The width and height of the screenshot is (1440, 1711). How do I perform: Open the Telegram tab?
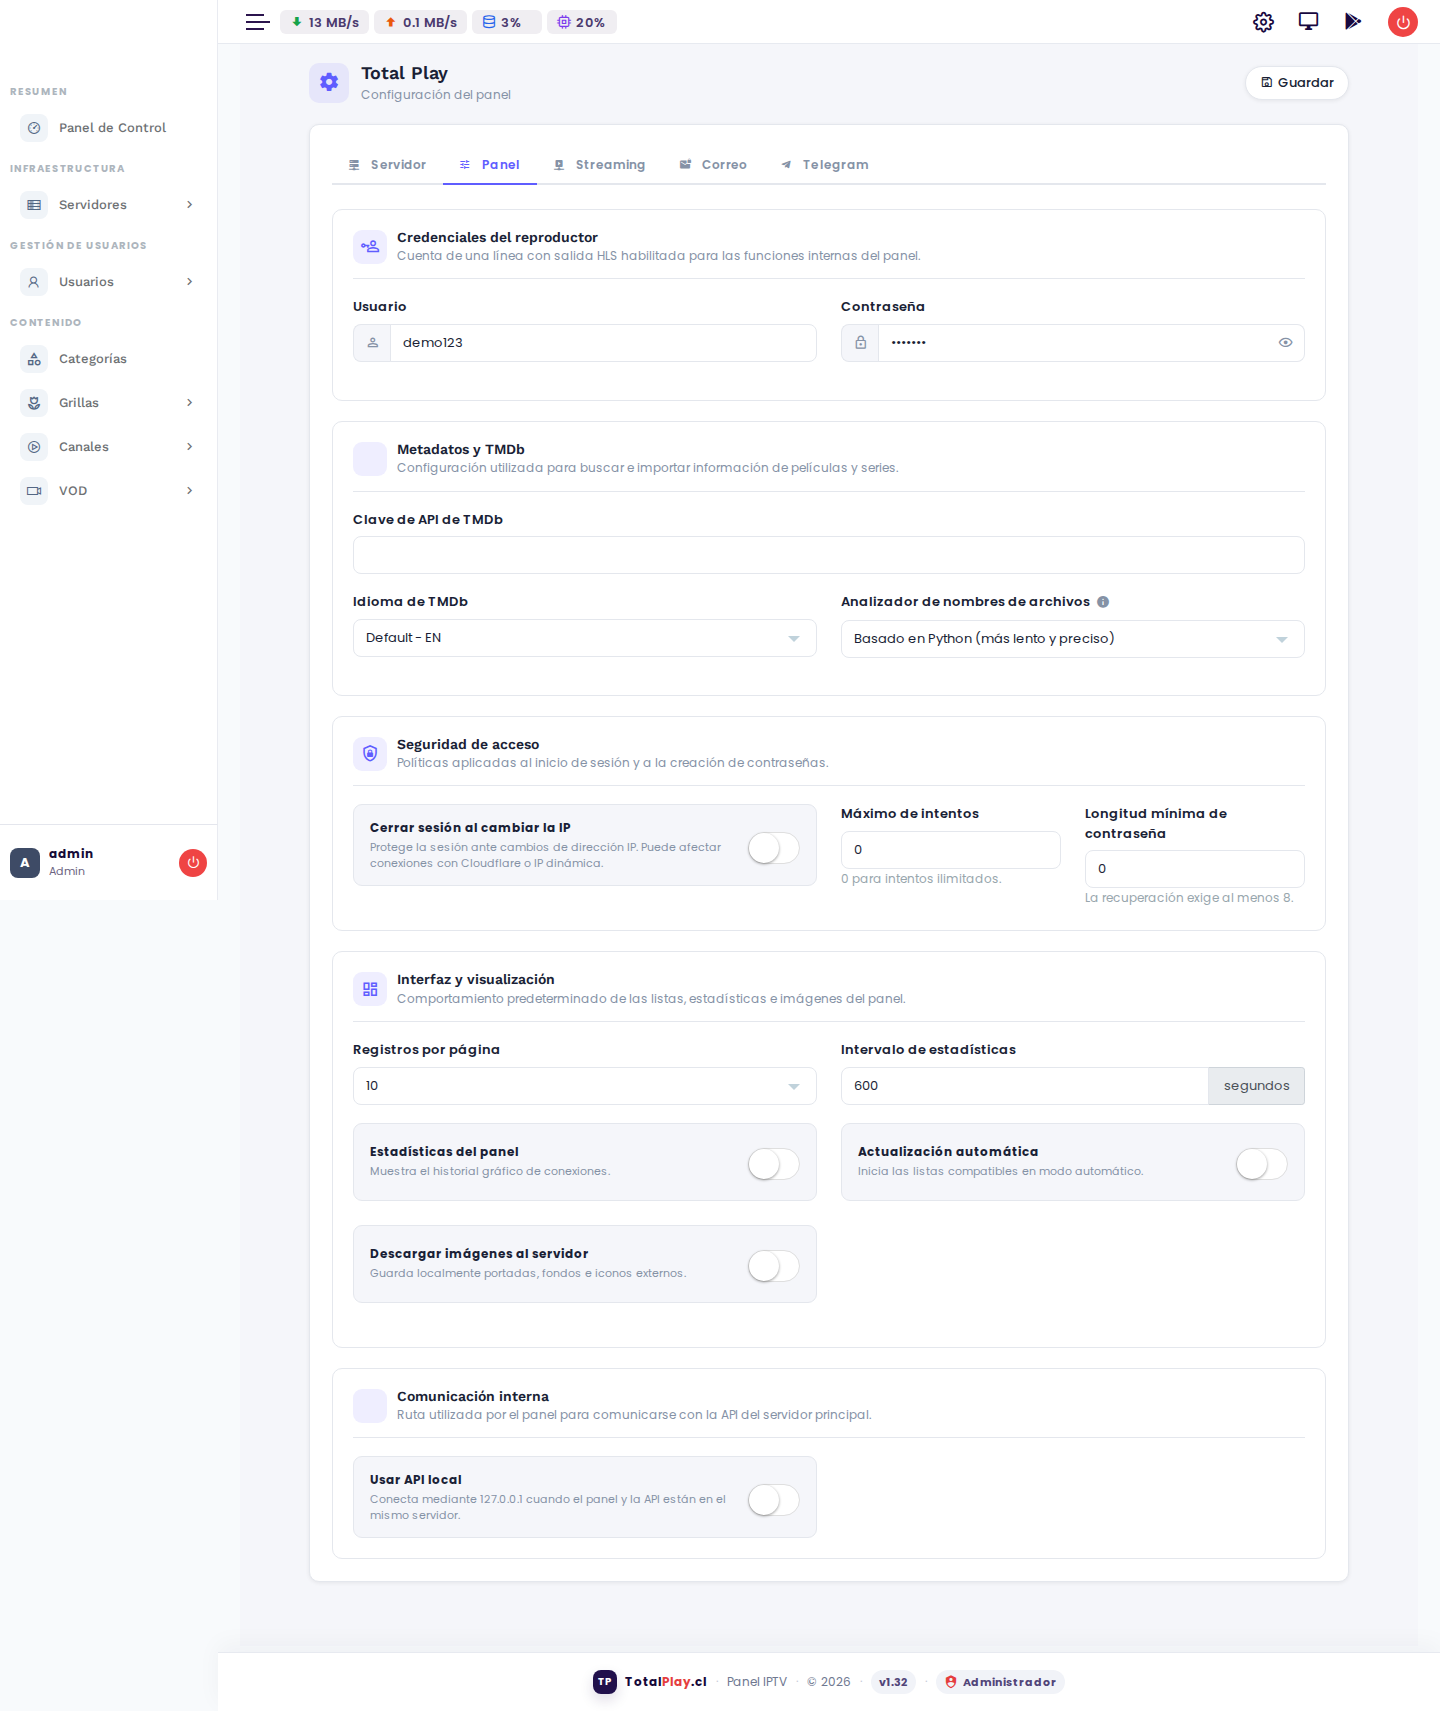(x=825, y=165)
